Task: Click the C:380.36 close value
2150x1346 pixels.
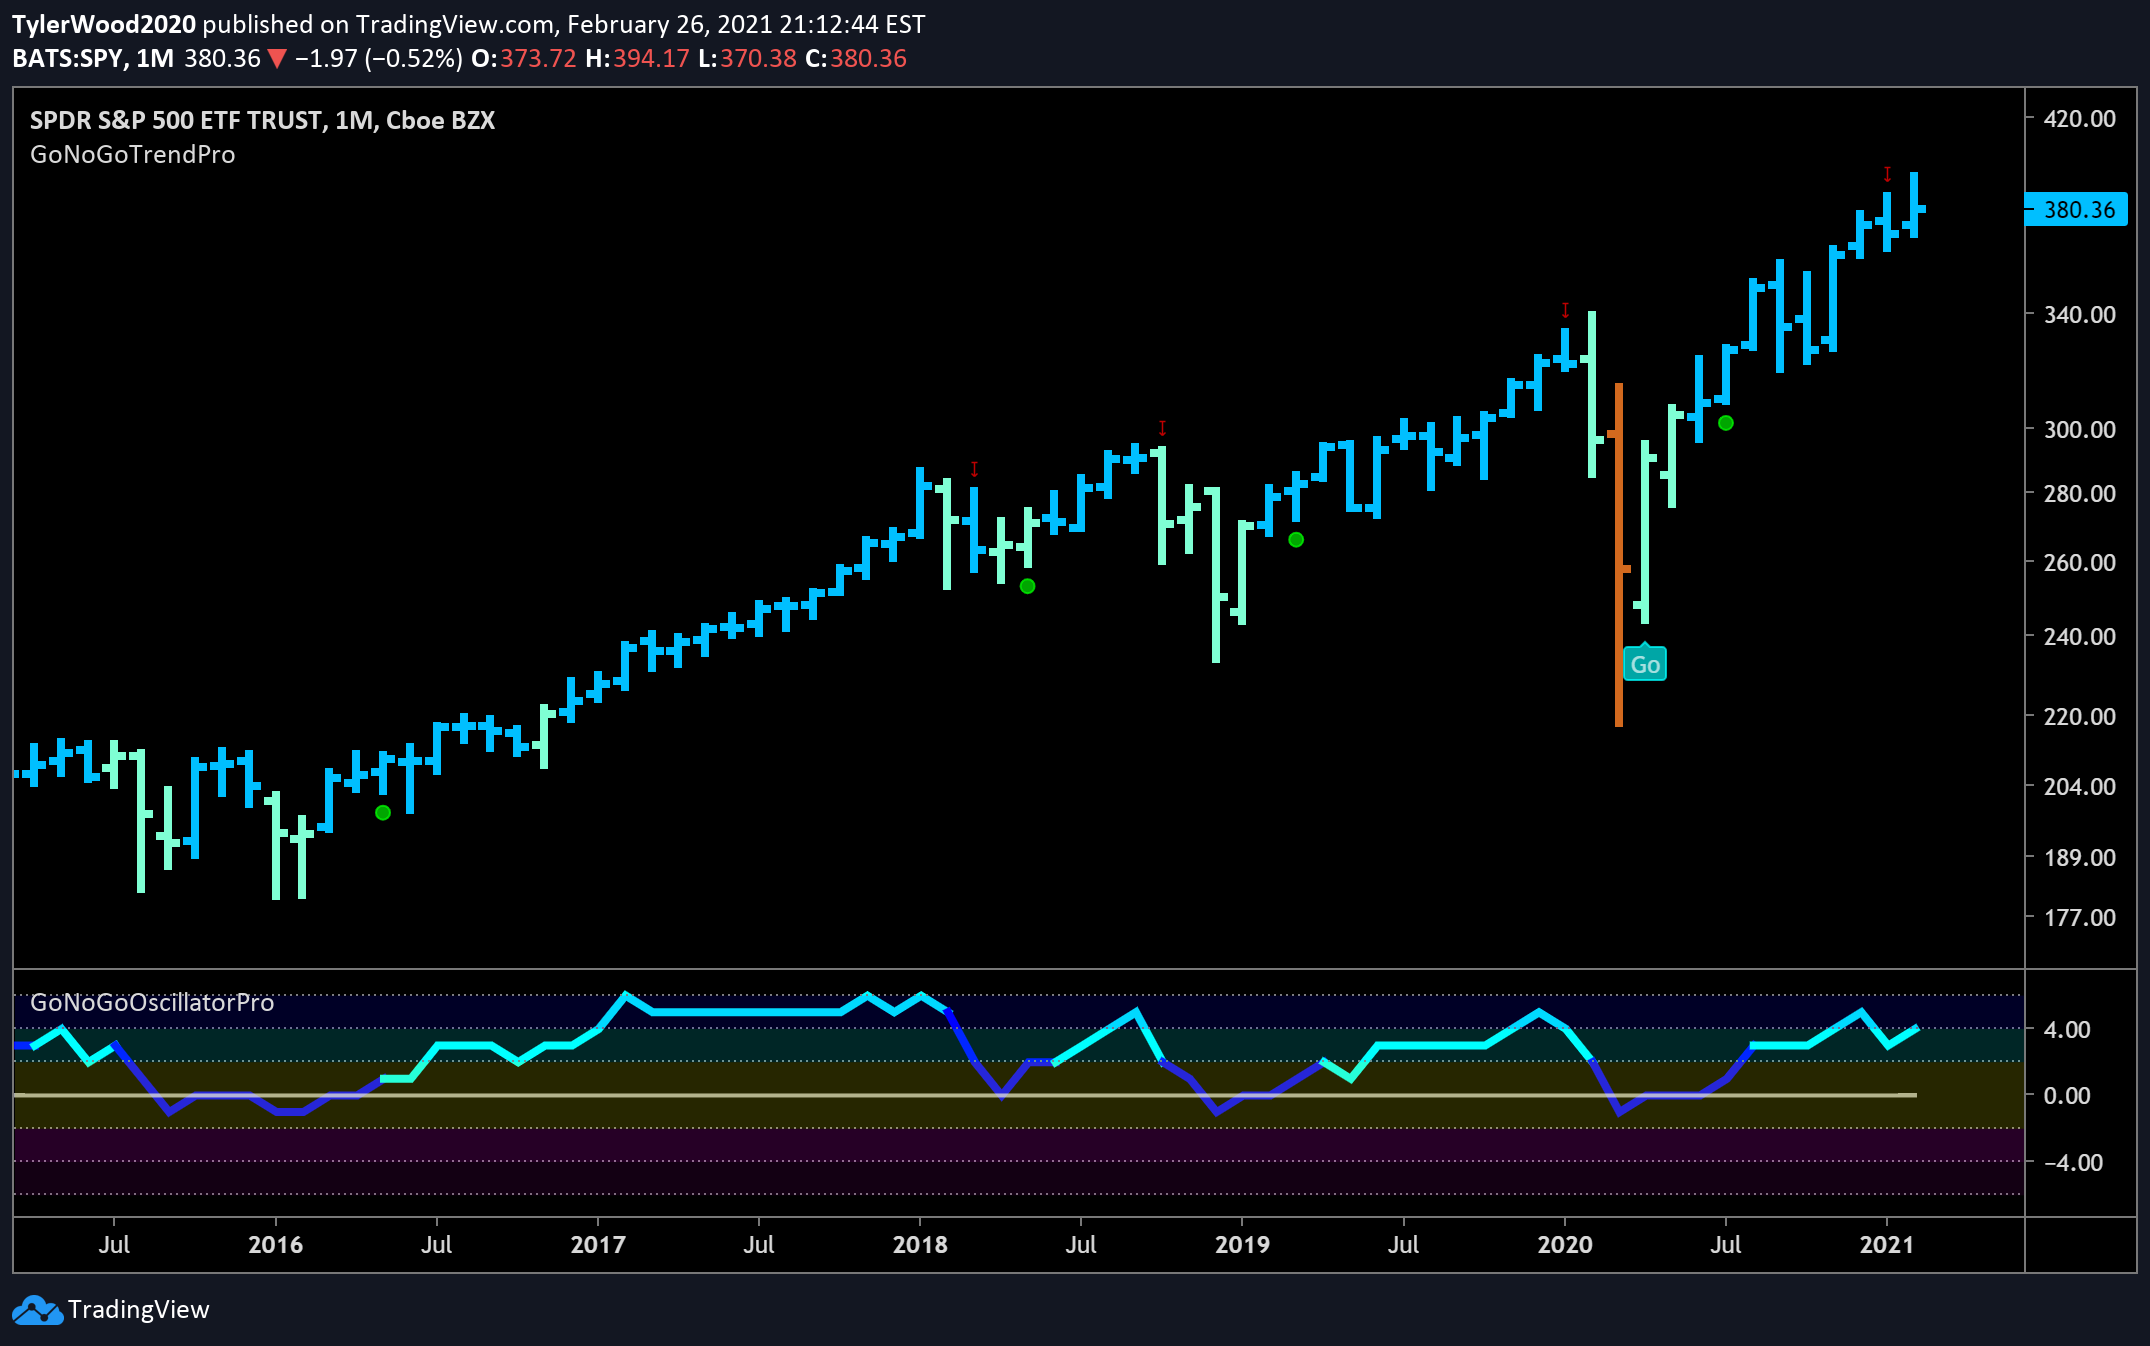Action: click(857, 59)
